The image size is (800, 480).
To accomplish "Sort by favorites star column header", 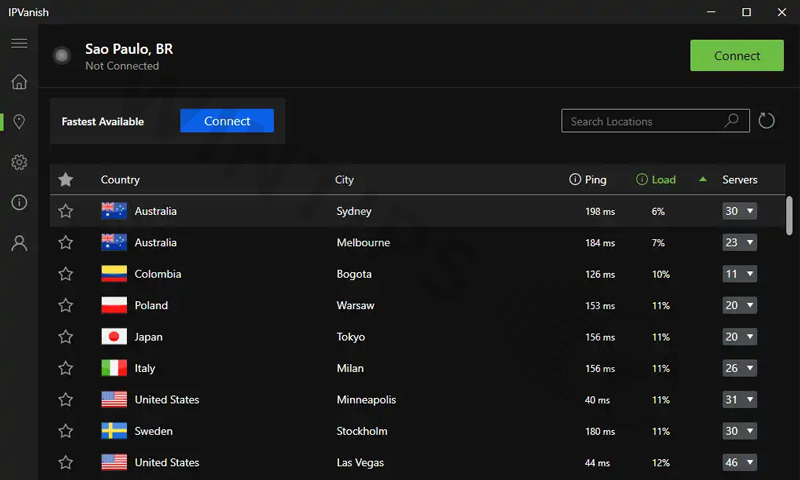I will (x=65, y=180).
